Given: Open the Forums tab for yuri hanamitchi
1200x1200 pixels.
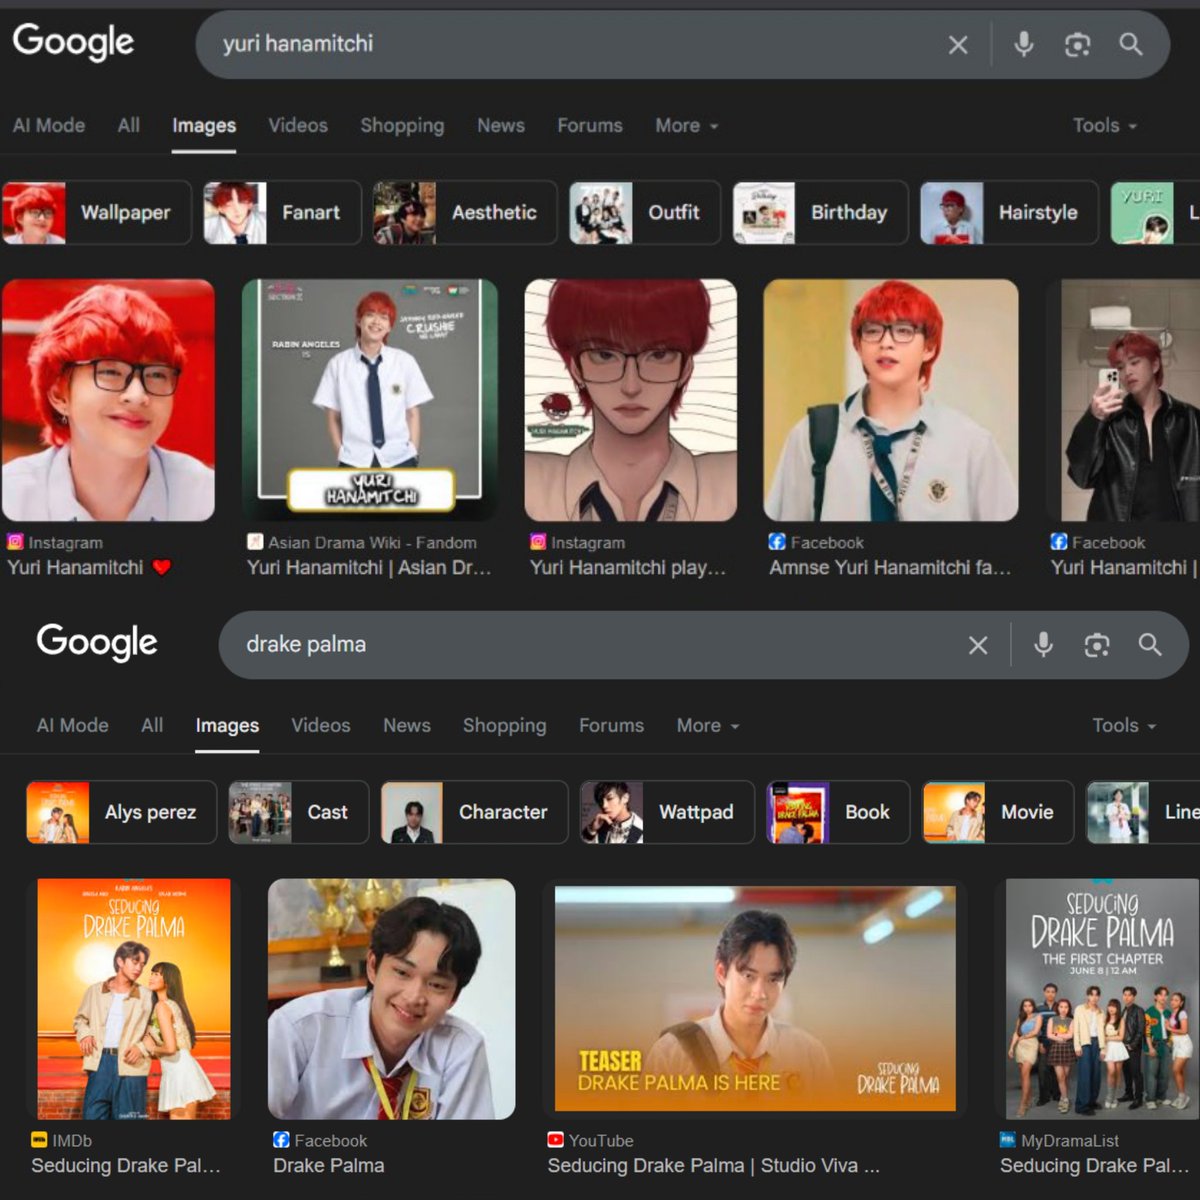Looking at the screenshot, I should (x=590, y=126).
